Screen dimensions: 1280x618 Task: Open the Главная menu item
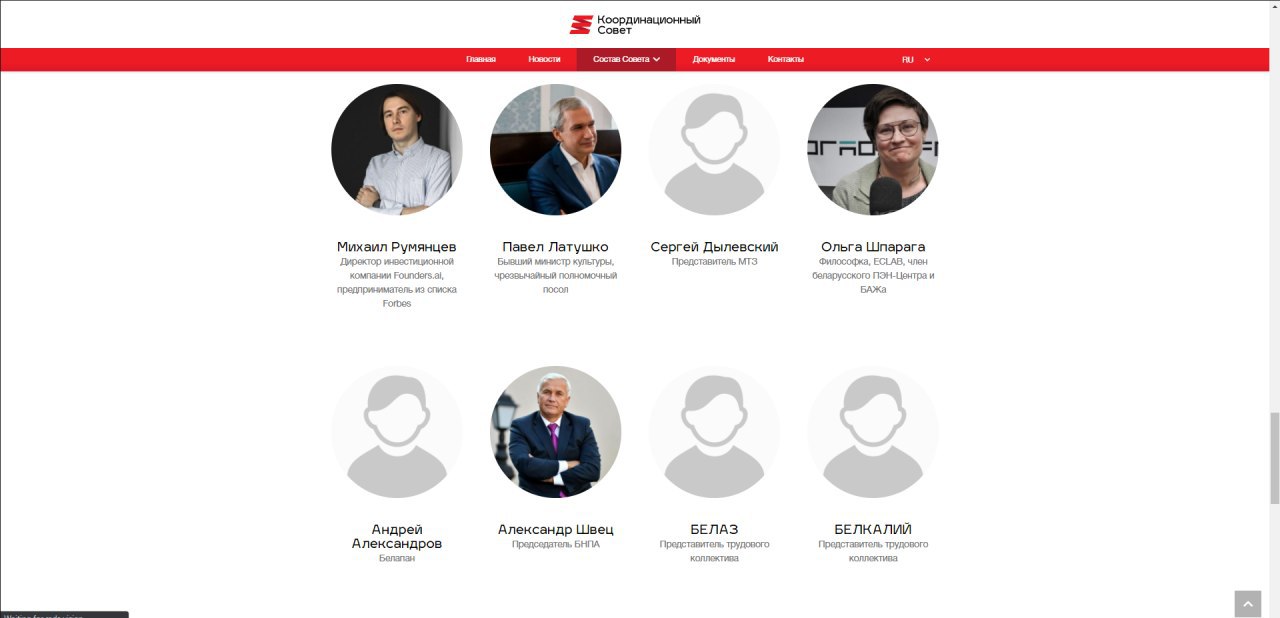click(481, 59)
